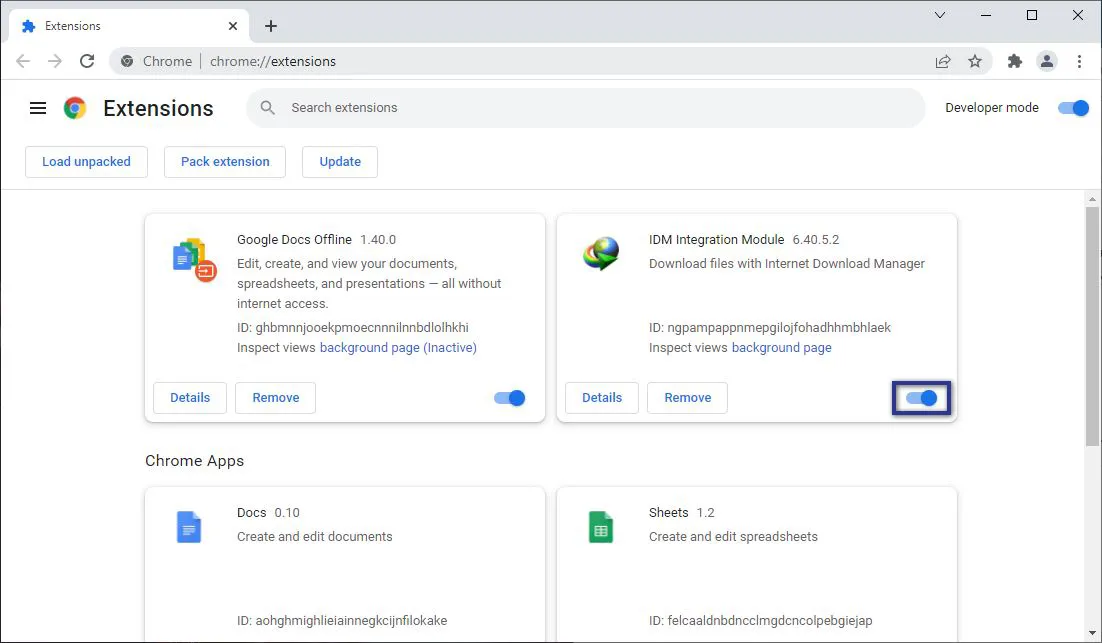Disable the IDM Integration Module extension
Viewport: 1102px width, 643px height.
[921, 398]
